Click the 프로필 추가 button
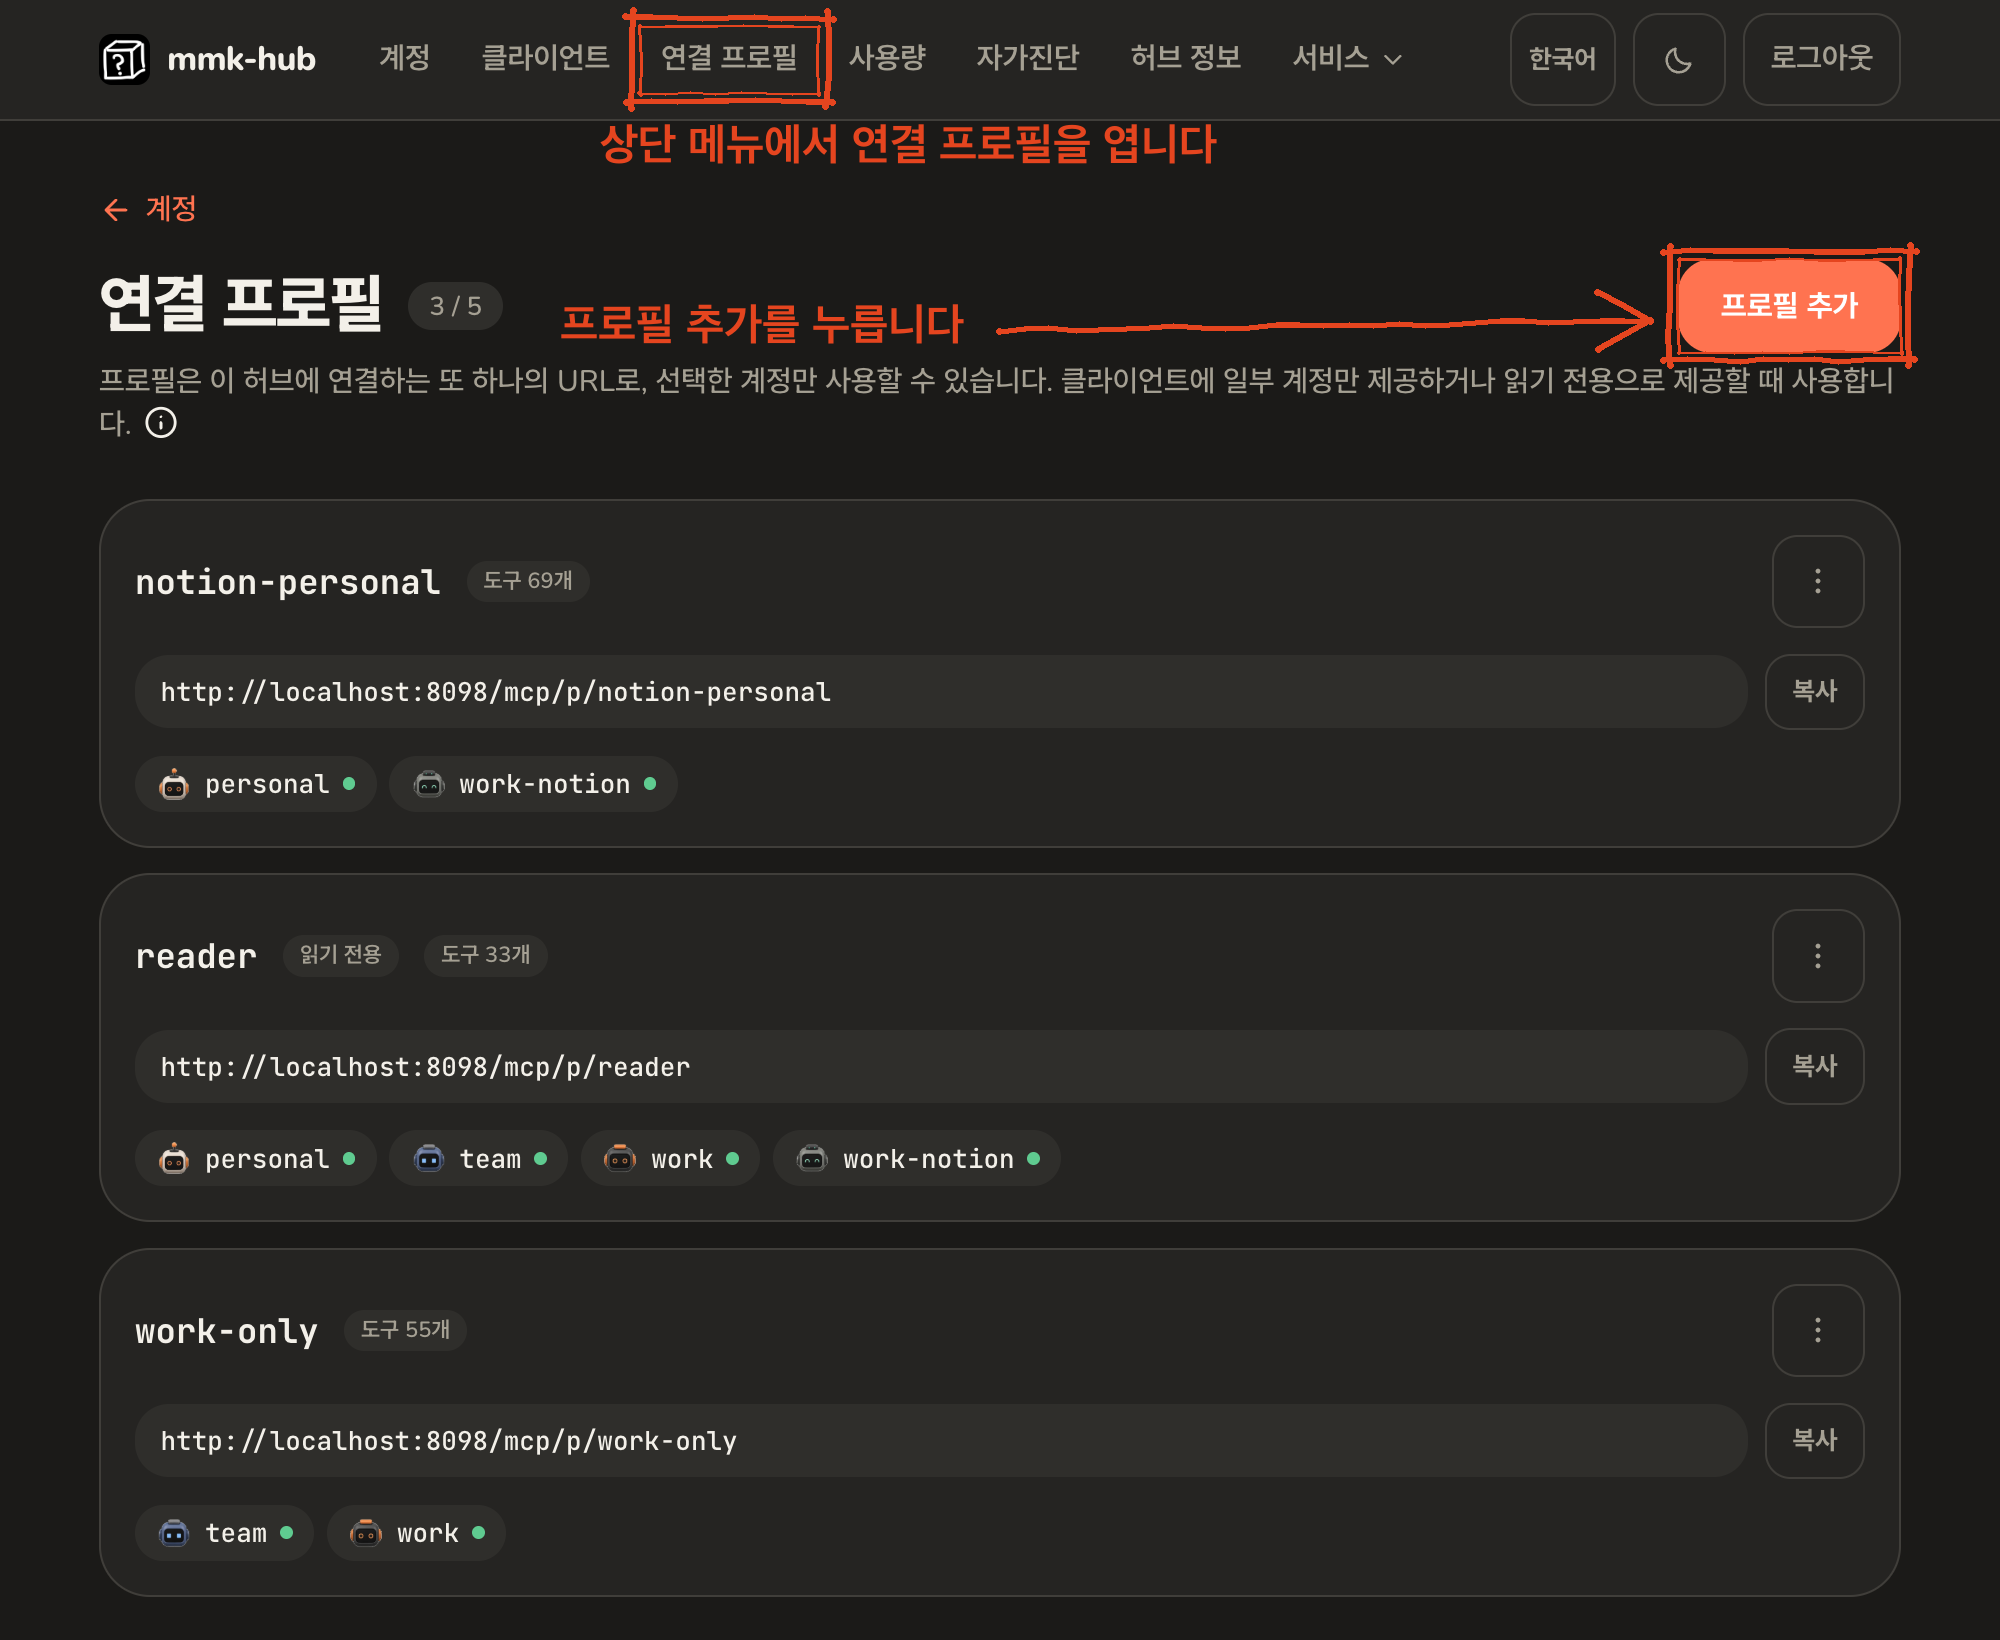Image resolution: width=2000 pixels, height=1640 pixels. 1789,305
